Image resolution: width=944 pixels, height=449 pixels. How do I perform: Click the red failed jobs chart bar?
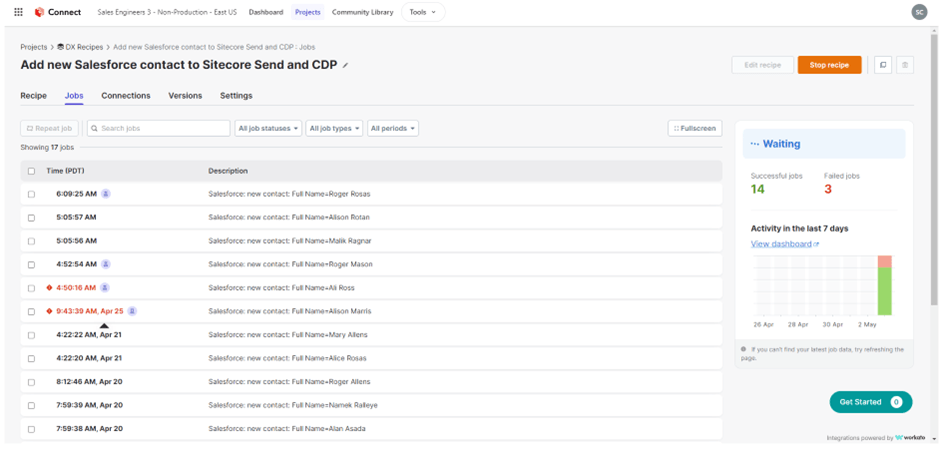[x=884, y=261]
